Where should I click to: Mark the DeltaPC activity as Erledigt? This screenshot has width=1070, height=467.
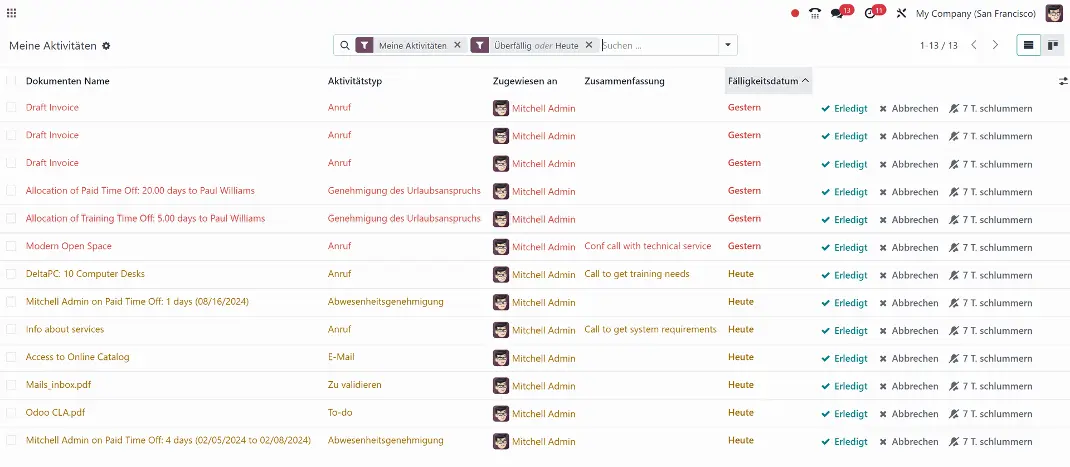(844, 275)
